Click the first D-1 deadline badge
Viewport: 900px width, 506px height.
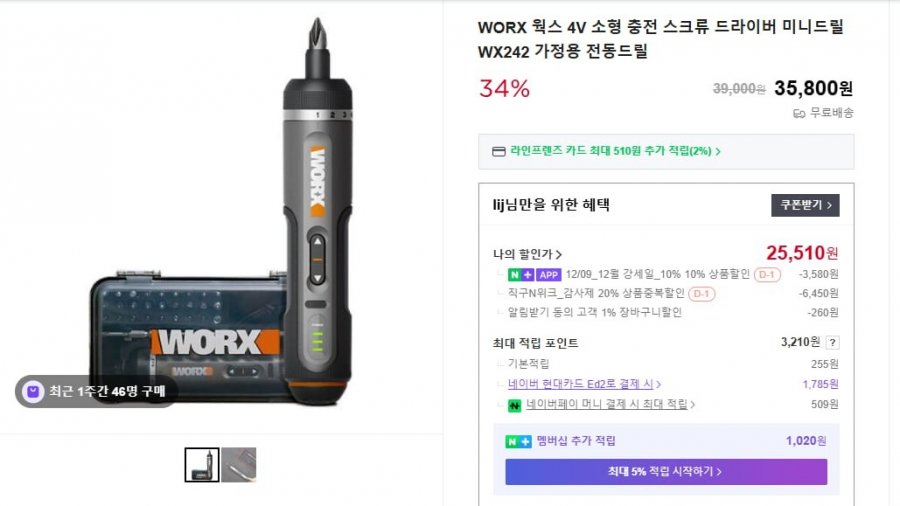(x=767, y=274)
